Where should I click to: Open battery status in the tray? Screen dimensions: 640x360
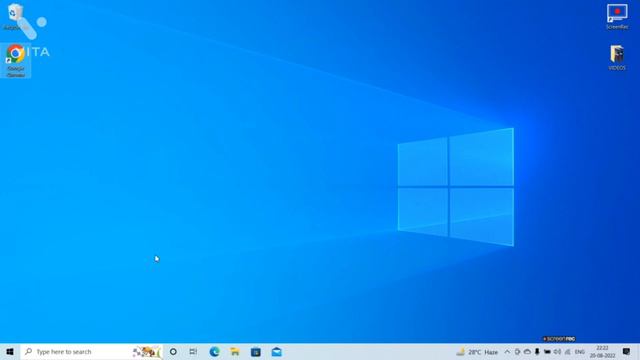[x=547, y=351]
